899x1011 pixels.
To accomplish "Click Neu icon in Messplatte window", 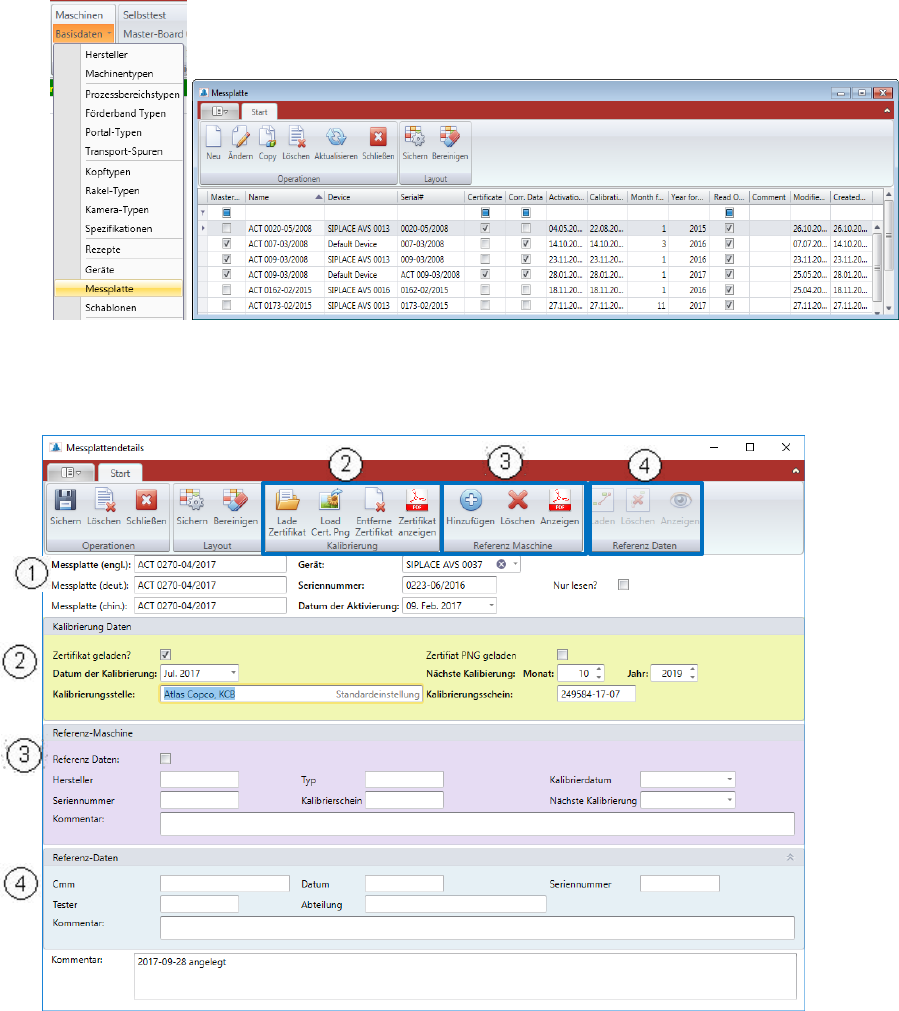I will (213, 139).
